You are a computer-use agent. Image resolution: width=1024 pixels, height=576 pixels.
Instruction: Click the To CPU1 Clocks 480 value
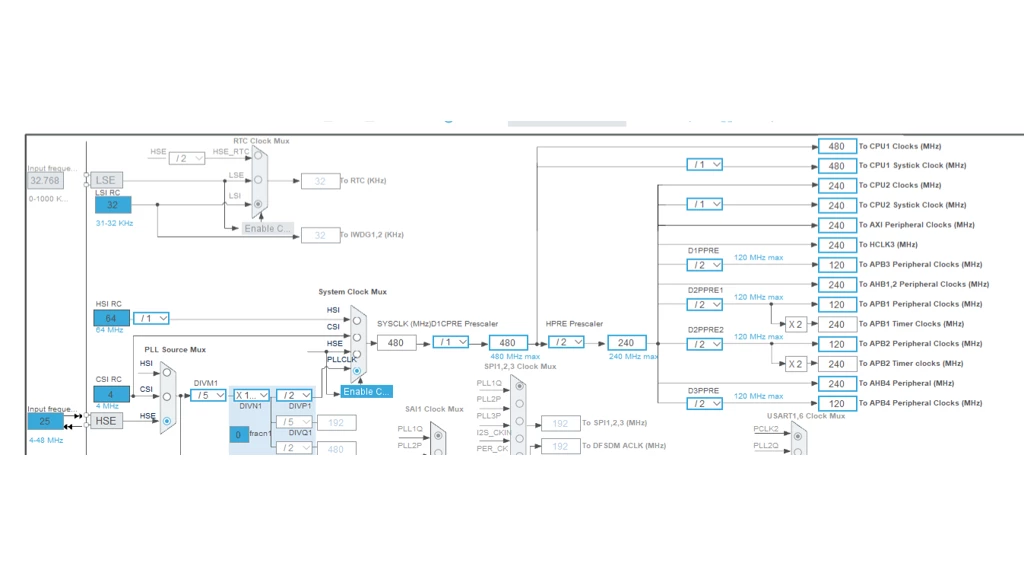pos(837,146)
